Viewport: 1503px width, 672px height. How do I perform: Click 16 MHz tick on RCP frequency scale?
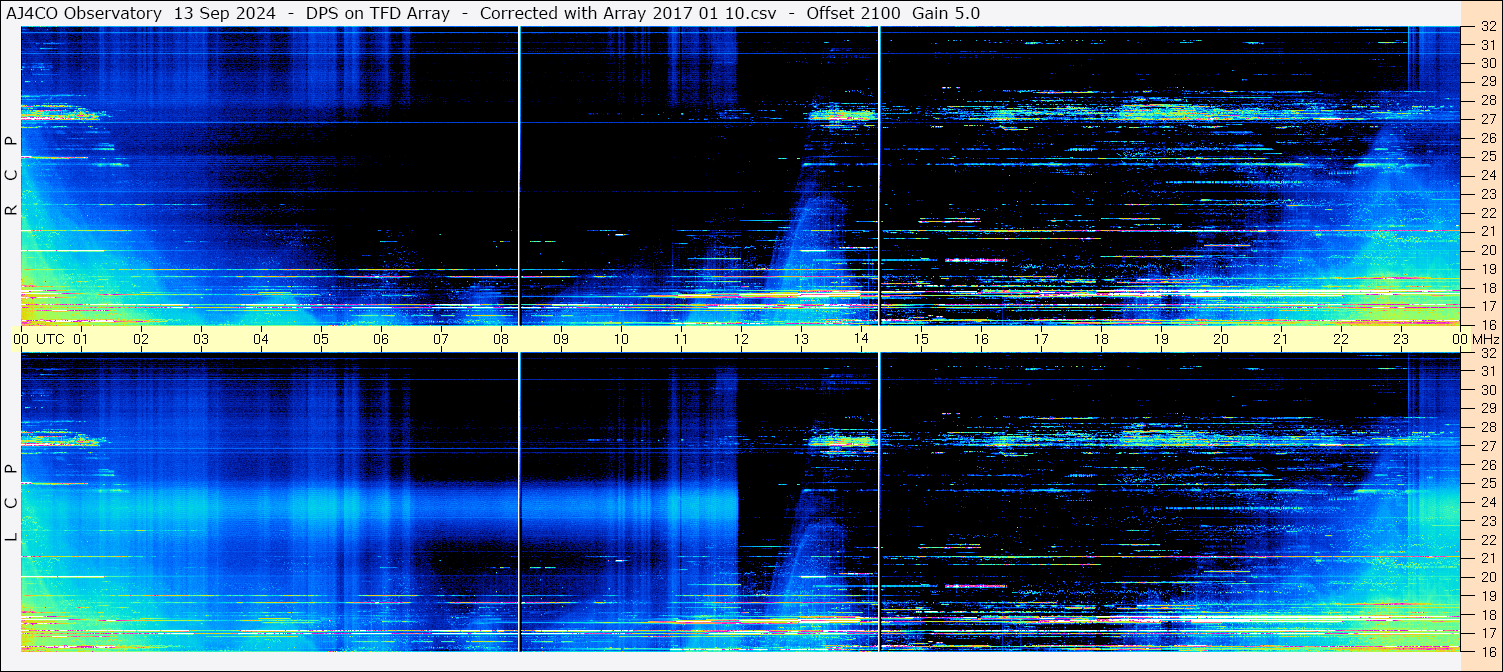(x=1488, y=325)
